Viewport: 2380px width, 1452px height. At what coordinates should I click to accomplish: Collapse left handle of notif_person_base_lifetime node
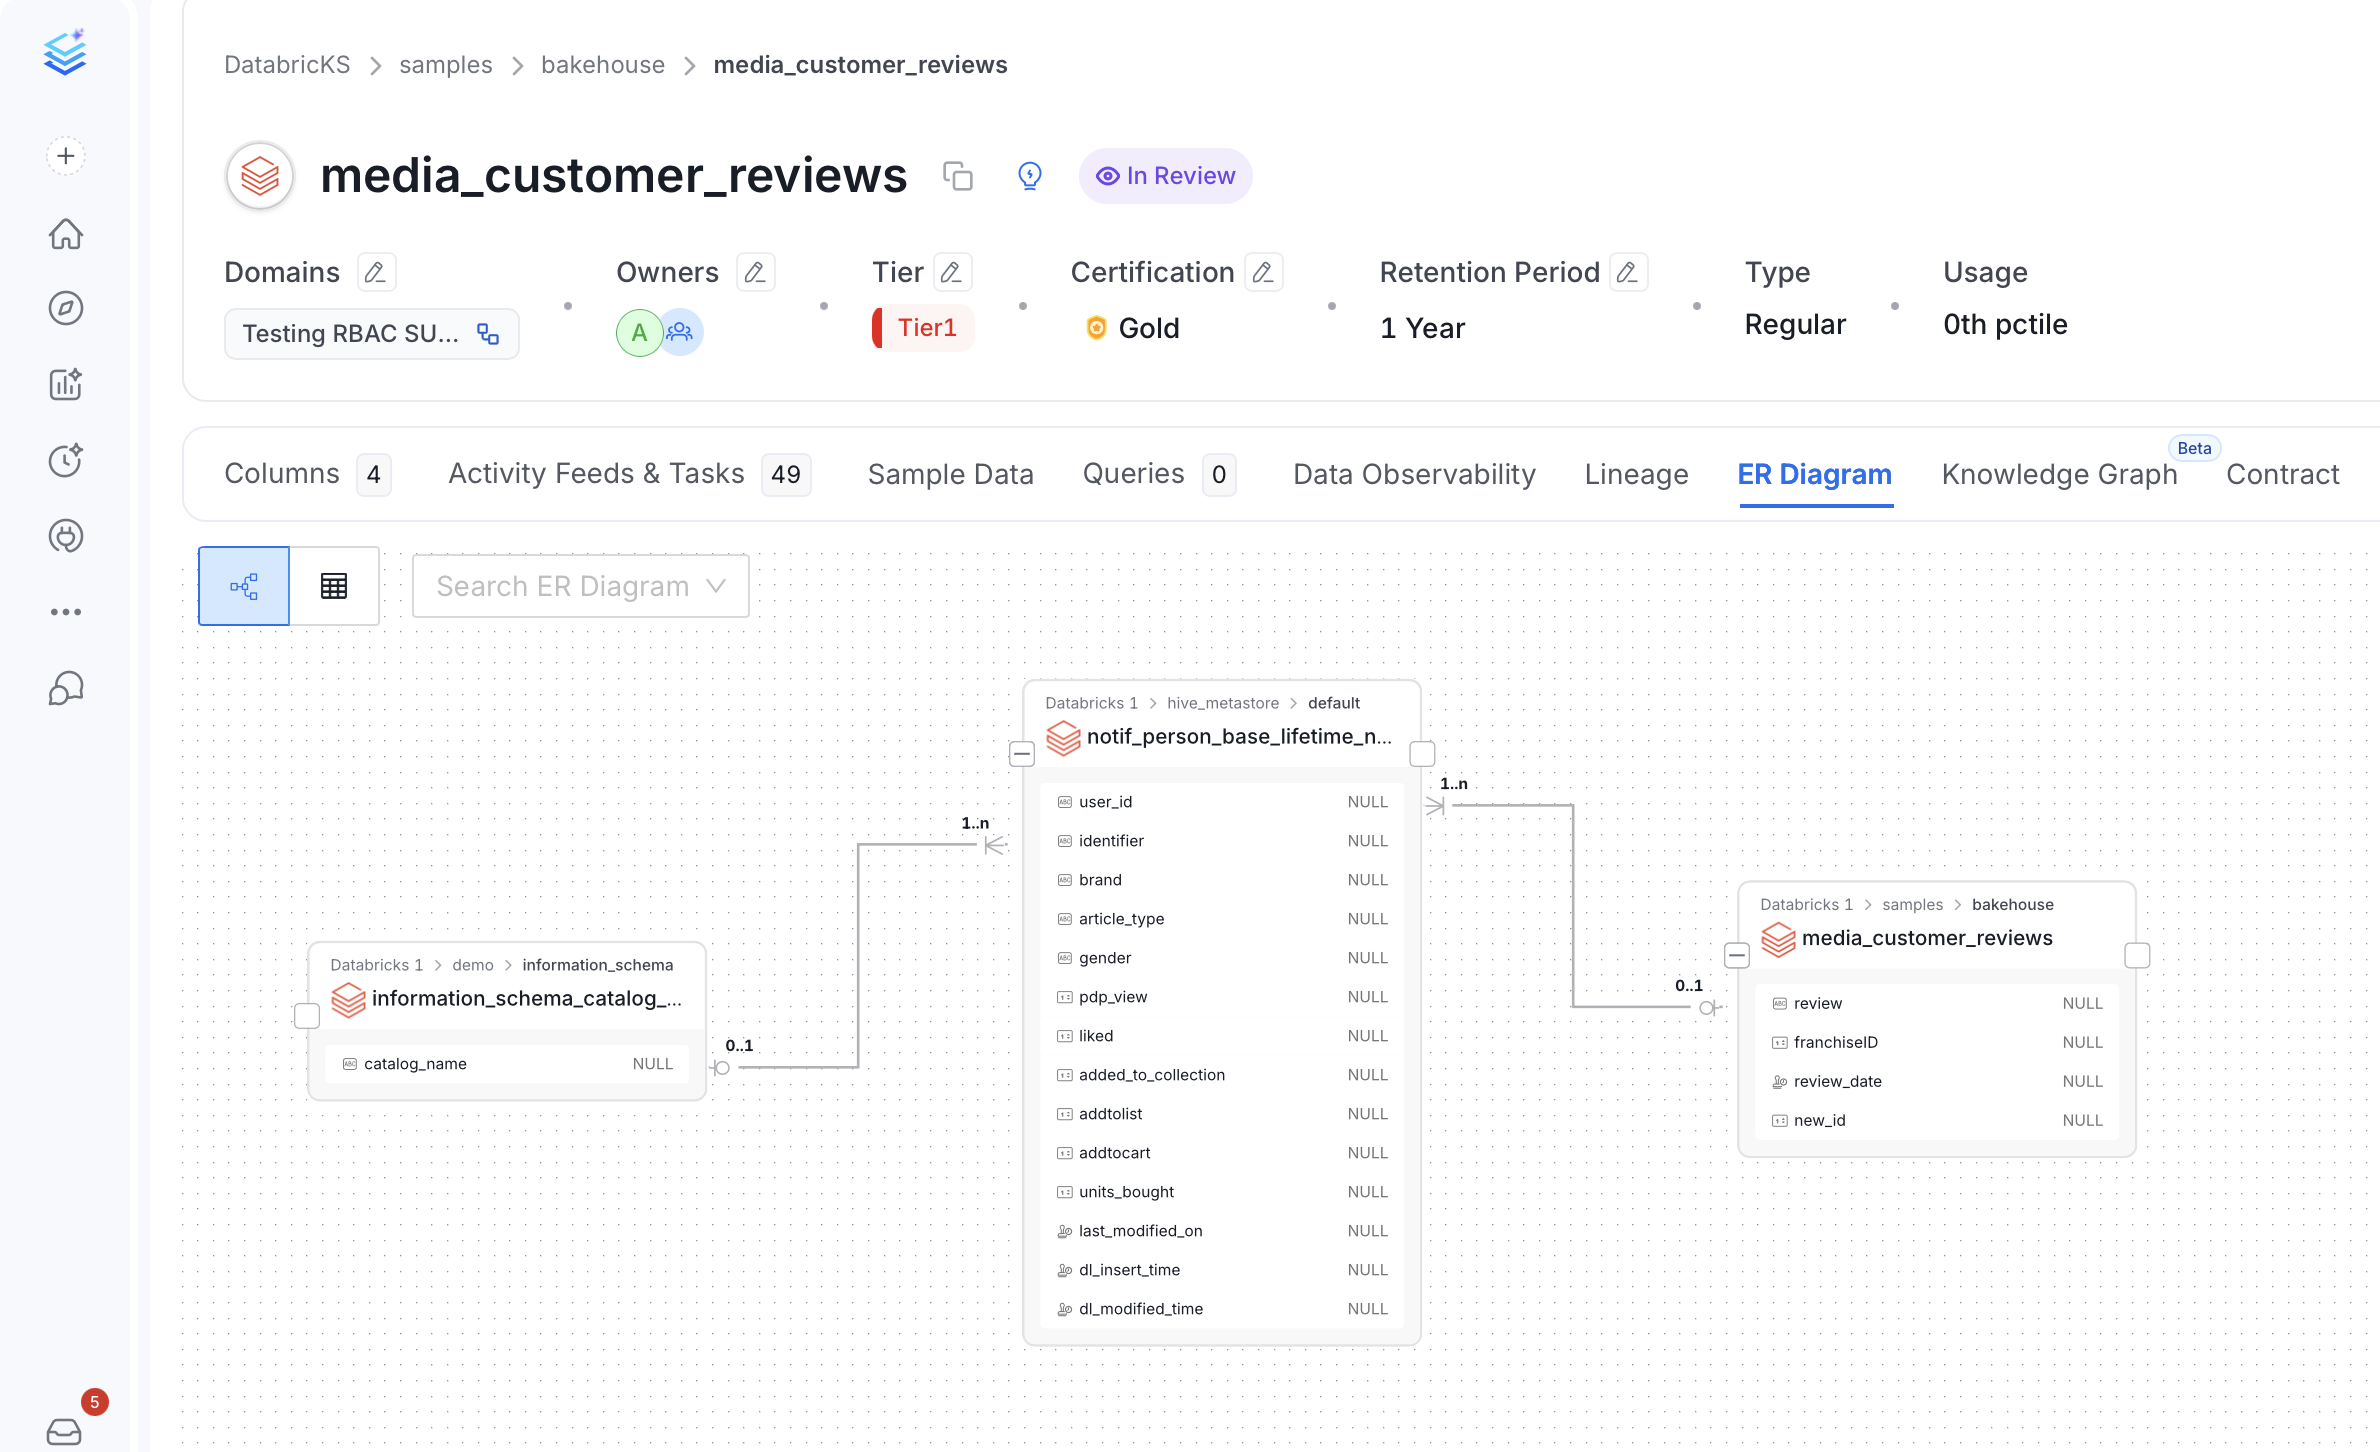click(1022, 753)
